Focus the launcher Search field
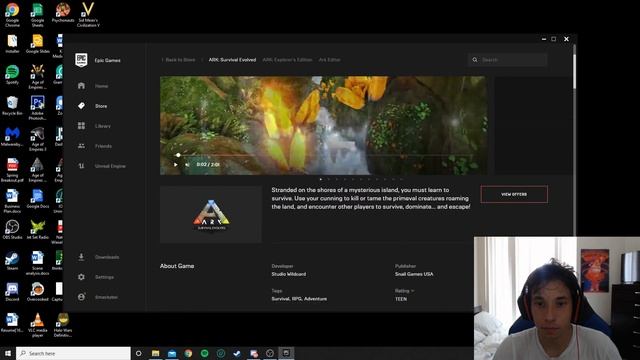 [x=508, y=60]
